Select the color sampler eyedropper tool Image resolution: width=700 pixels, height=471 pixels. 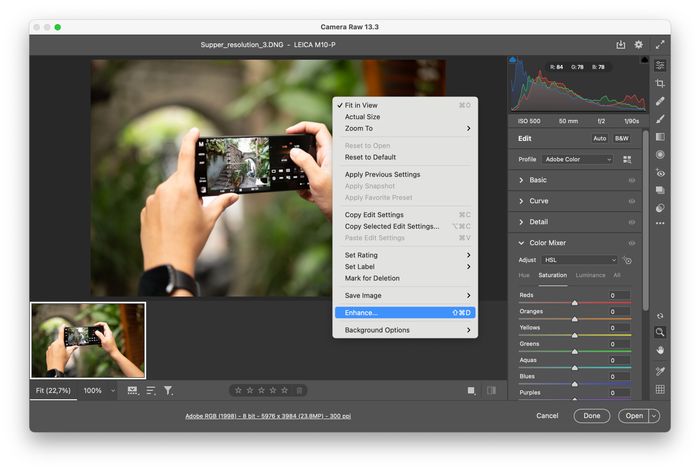tap(660, 371)
